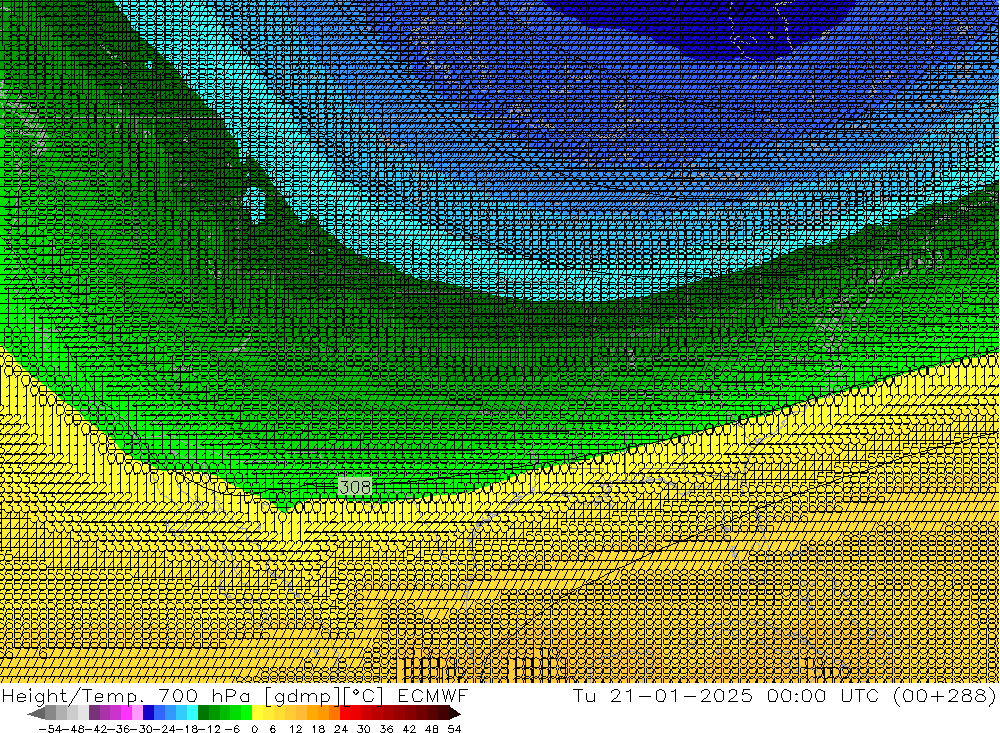Click the right dark arrow of the color scale

454,713
